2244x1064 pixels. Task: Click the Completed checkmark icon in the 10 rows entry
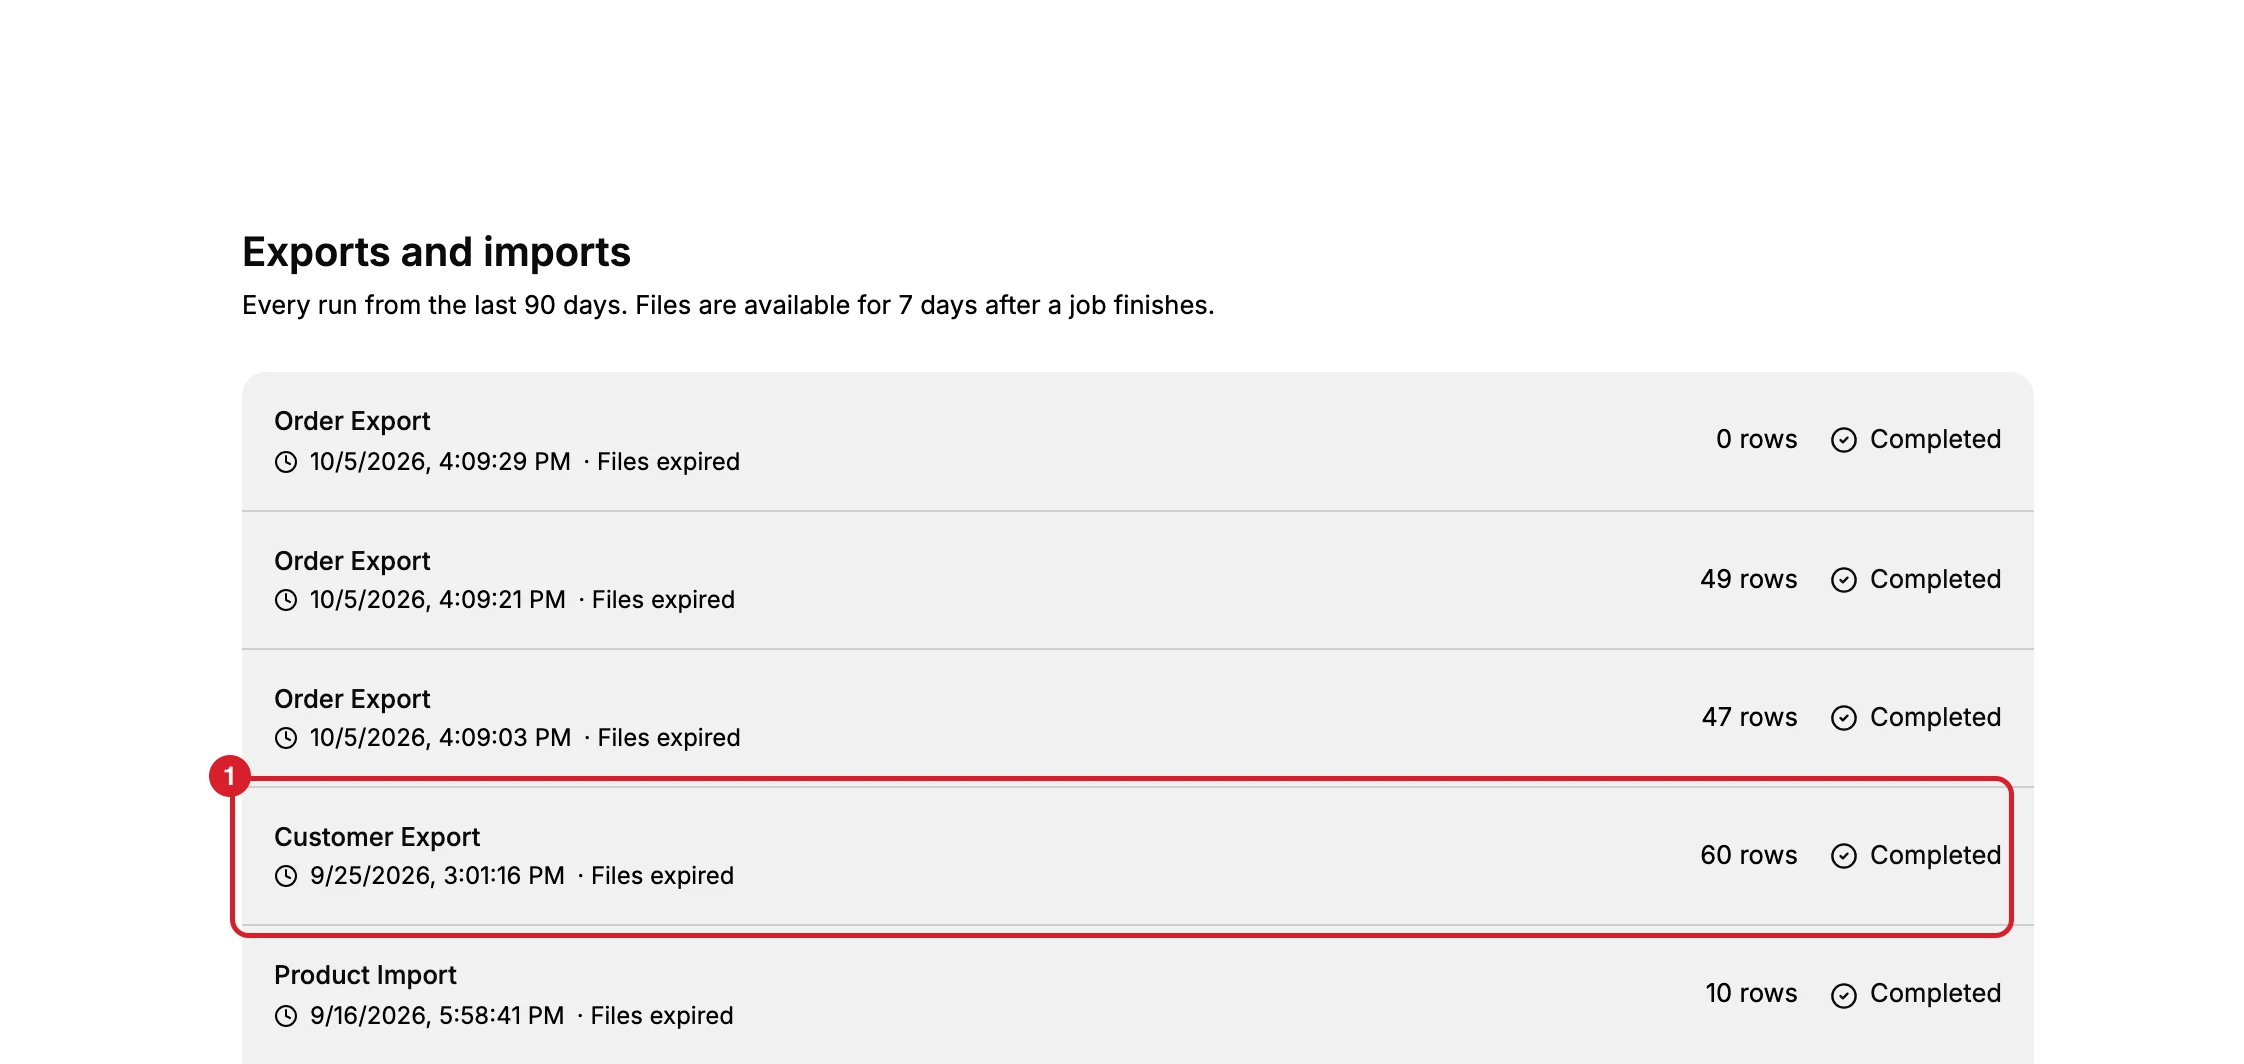coord(1844,995)
